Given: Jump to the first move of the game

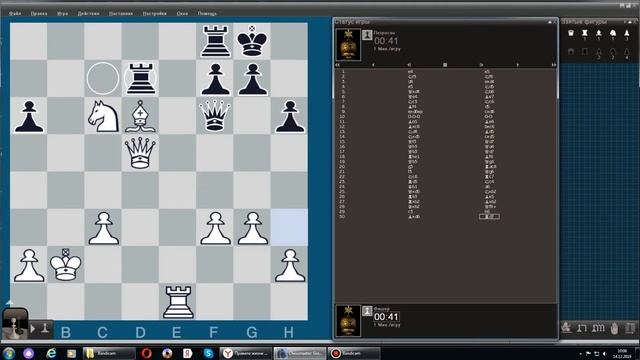Looking at the screenshot, I should [338, 64].
